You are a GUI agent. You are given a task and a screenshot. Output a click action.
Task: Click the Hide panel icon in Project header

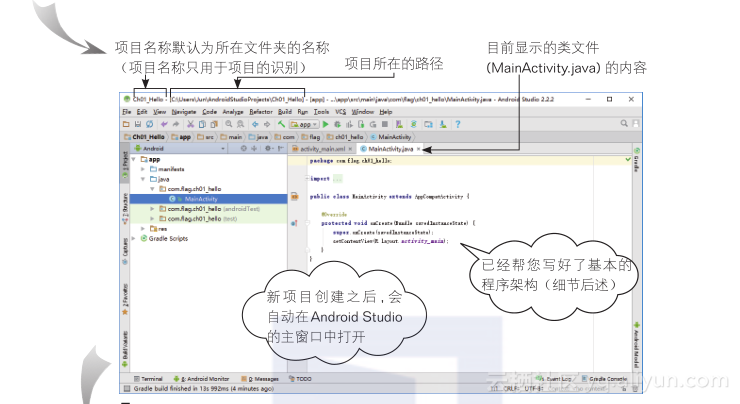[x=281, y=148]
